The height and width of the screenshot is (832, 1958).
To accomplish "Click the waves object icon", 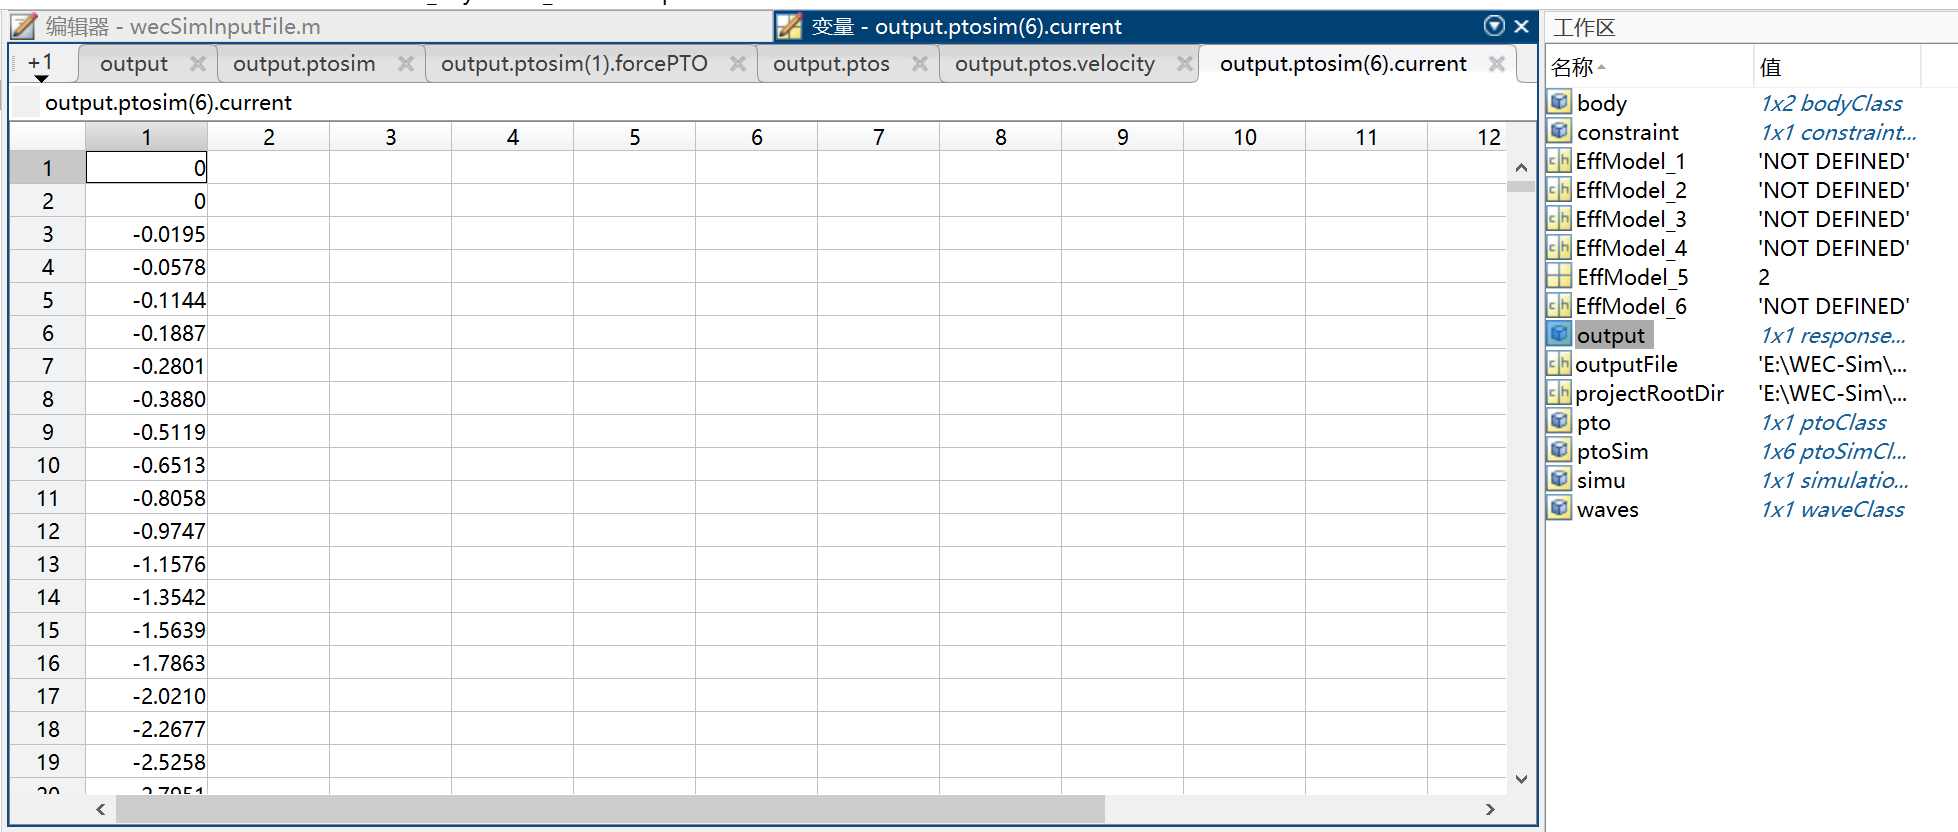I will click(1559, 508).
